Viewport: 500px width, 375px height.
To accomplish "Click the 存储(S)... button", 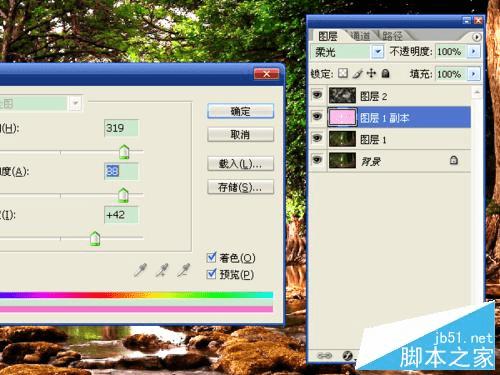I will tap(240, 187).
